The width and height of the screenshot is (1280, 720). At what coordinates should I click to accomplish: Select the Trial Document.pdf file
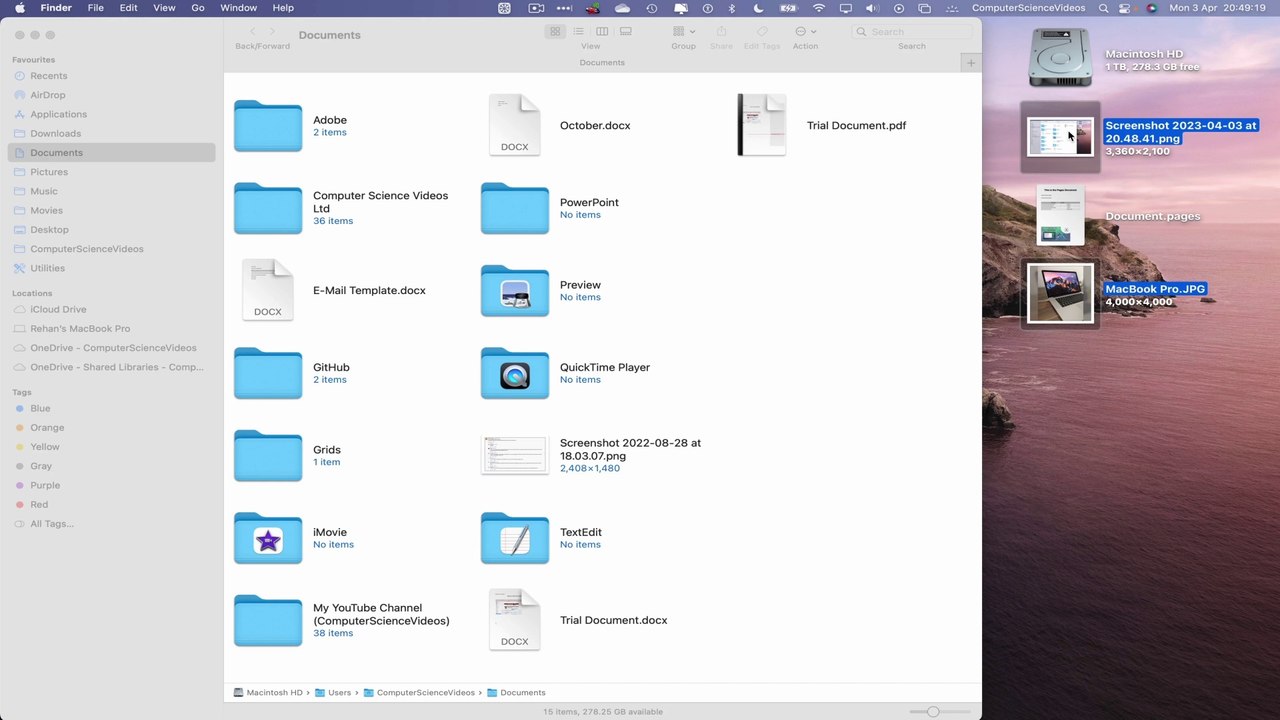click(762, 125)
